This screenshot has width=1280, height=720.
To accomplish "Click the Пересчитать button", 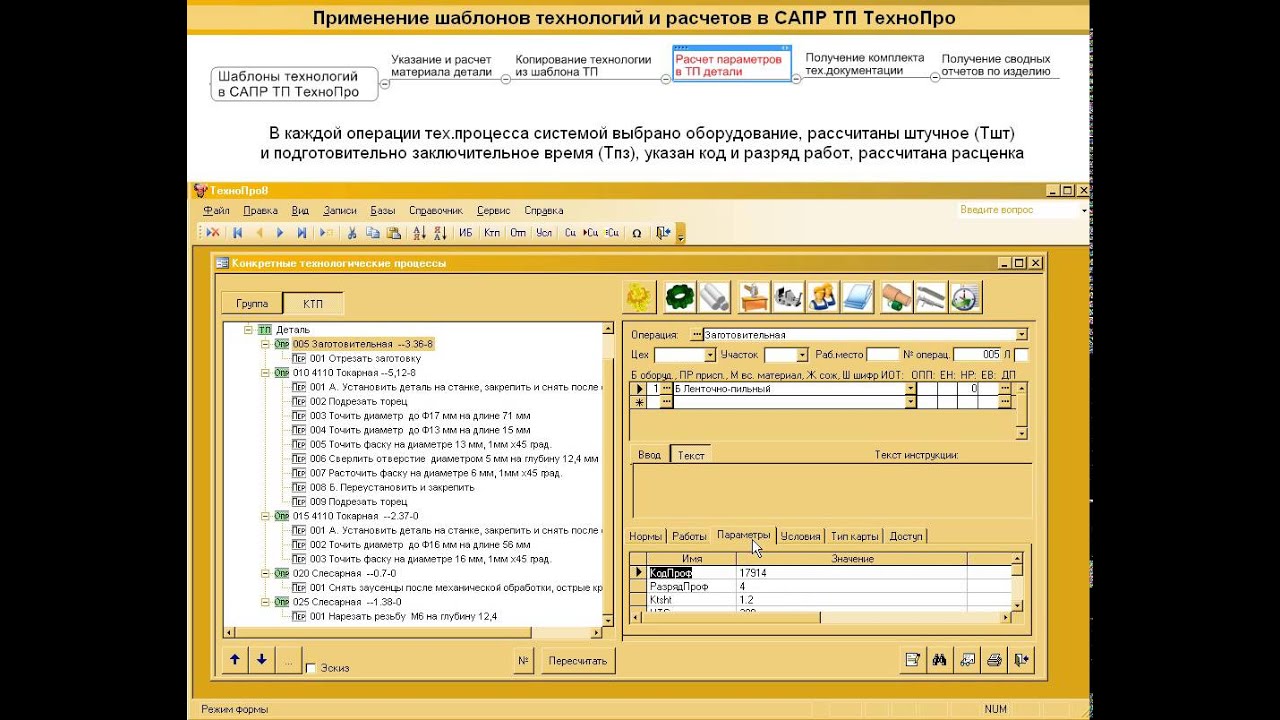I will click(578, 661).
